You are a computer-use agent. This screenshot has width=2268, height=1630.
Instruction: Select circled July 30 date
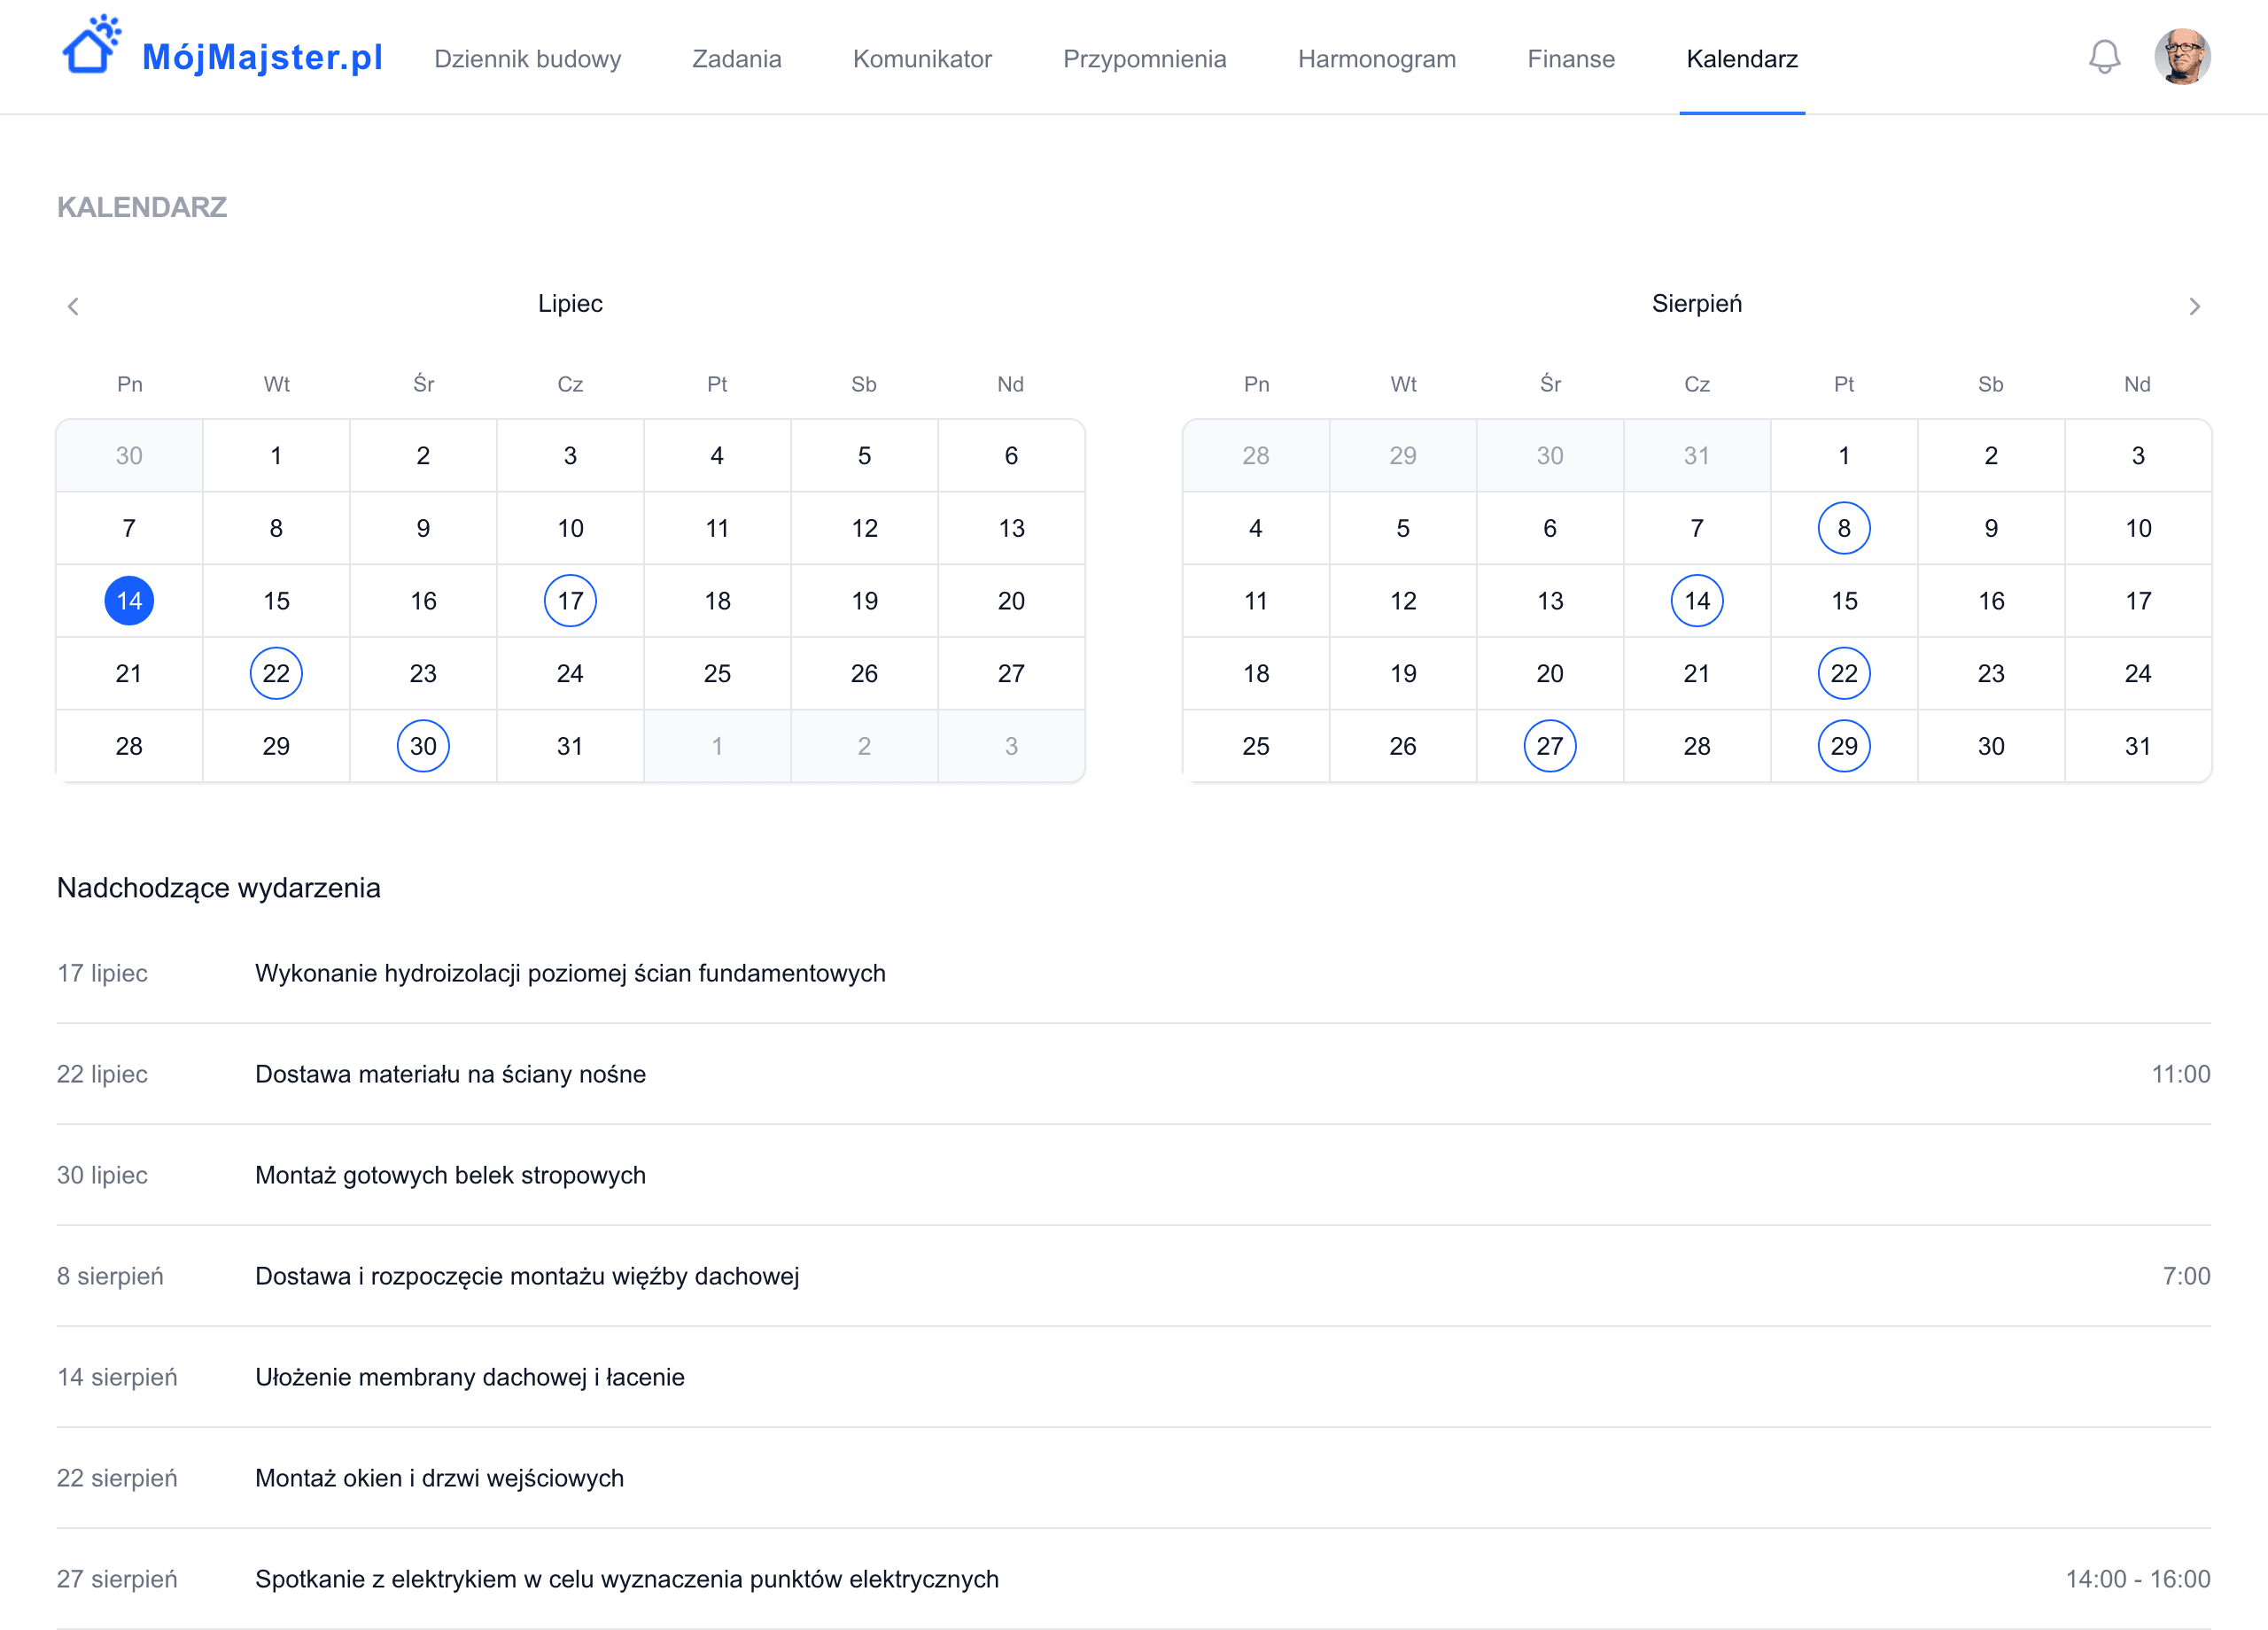[423, 746]
